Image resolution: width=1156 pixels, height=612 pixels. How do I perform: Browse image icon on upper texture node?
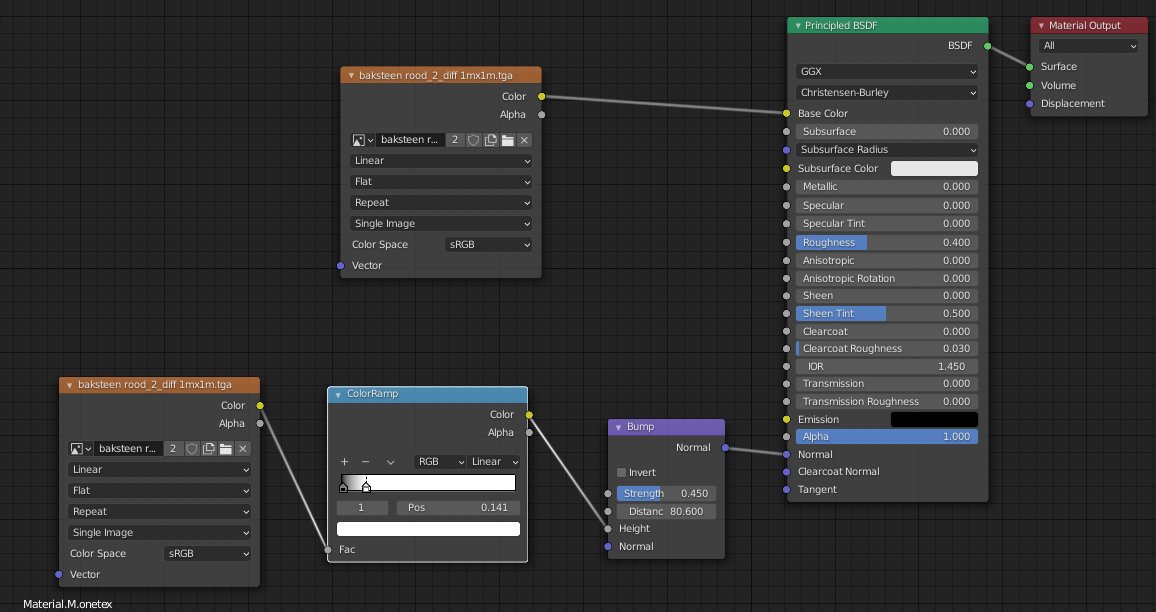tap(363, 140)
